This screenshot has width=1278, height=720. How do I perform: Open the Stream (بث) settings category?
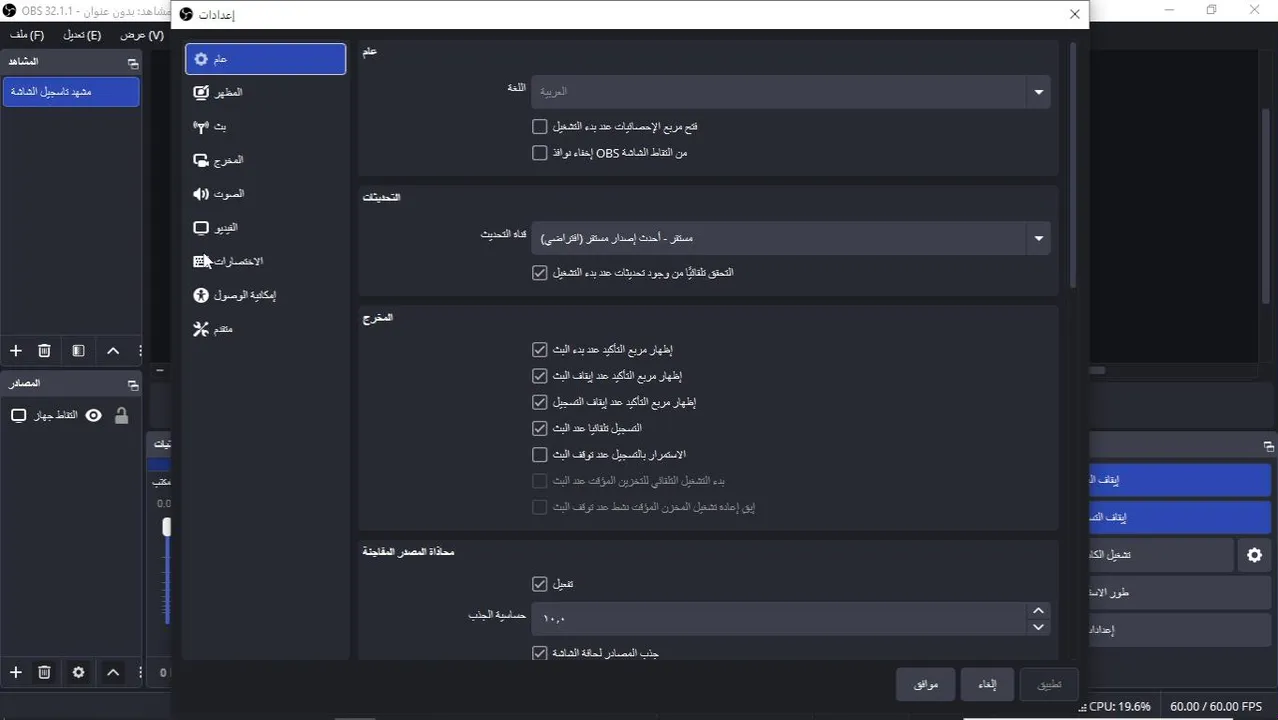click(265, 127)
